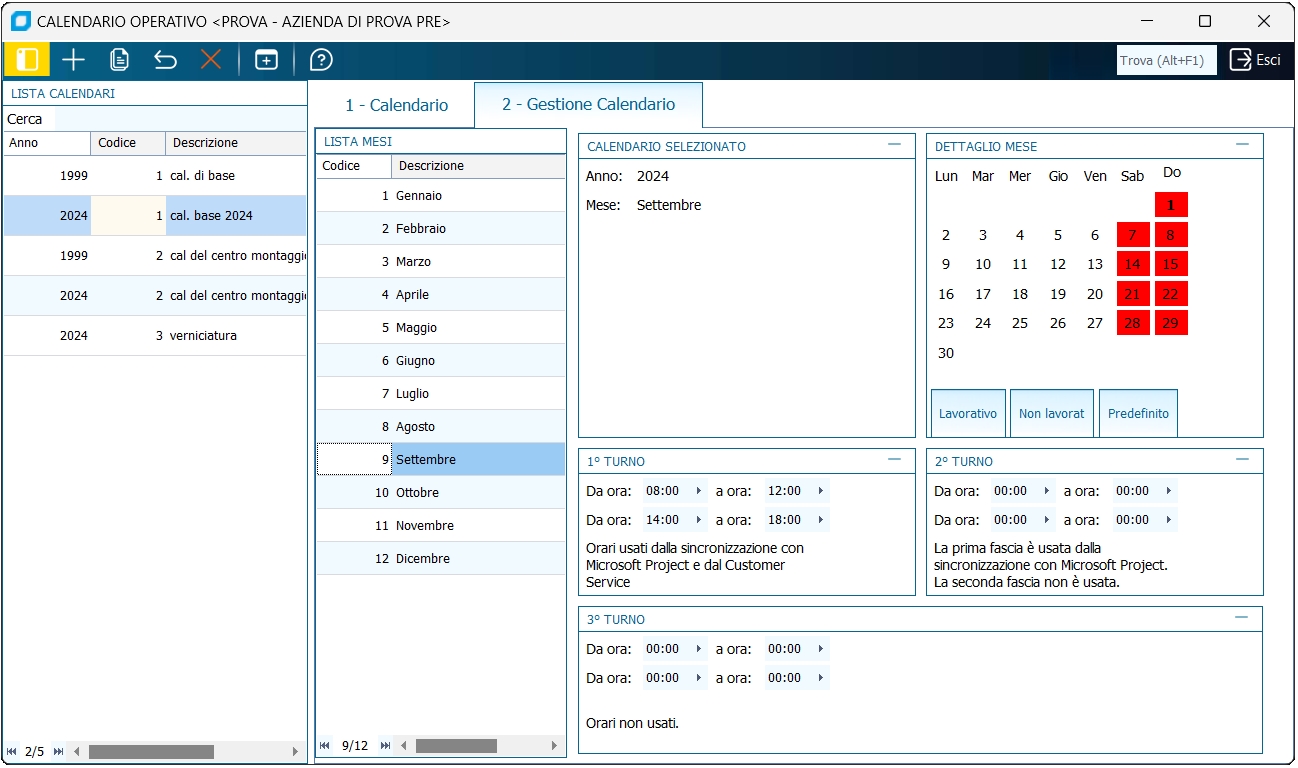Click the duplicate document toolbar icon
Viewport: 1298px width, 768px height.
point(119,60)
